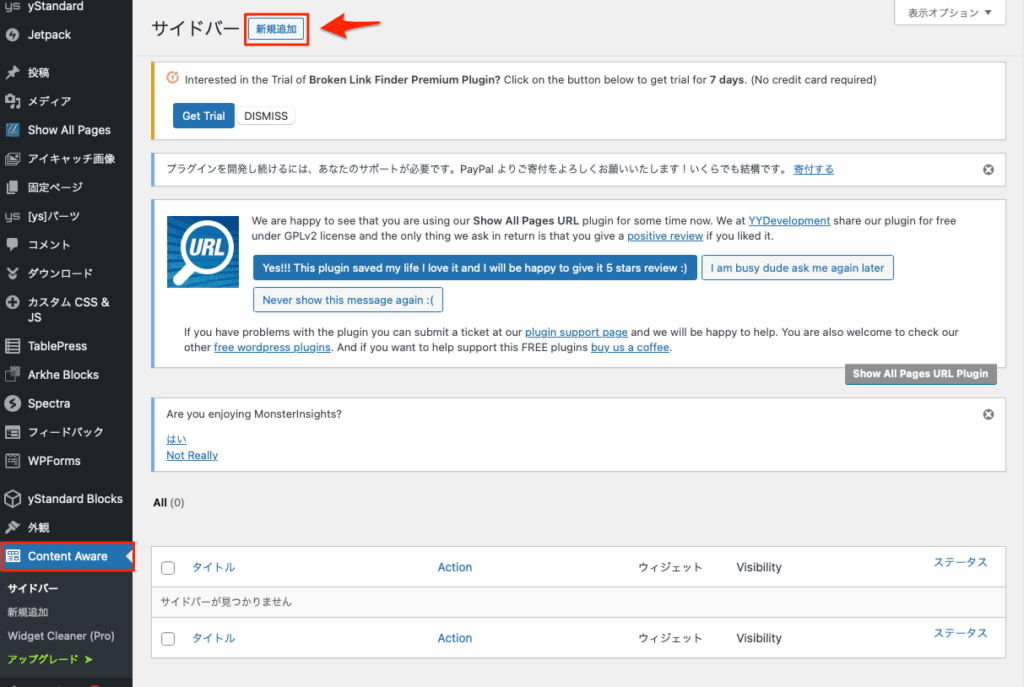This screenshot has width=1024, height=687.
Task: Sort by タイトル in table footer
Action: [214, 638]
